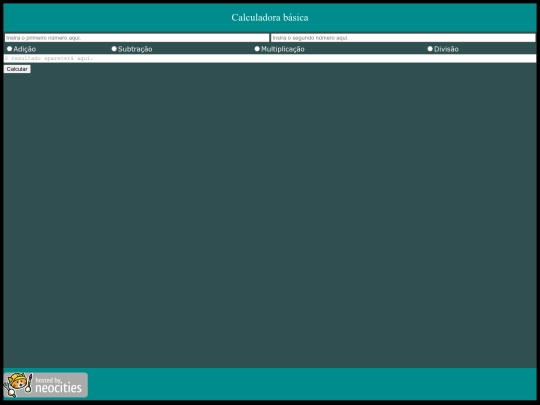Select the Divisão radio button

[430, 49]
